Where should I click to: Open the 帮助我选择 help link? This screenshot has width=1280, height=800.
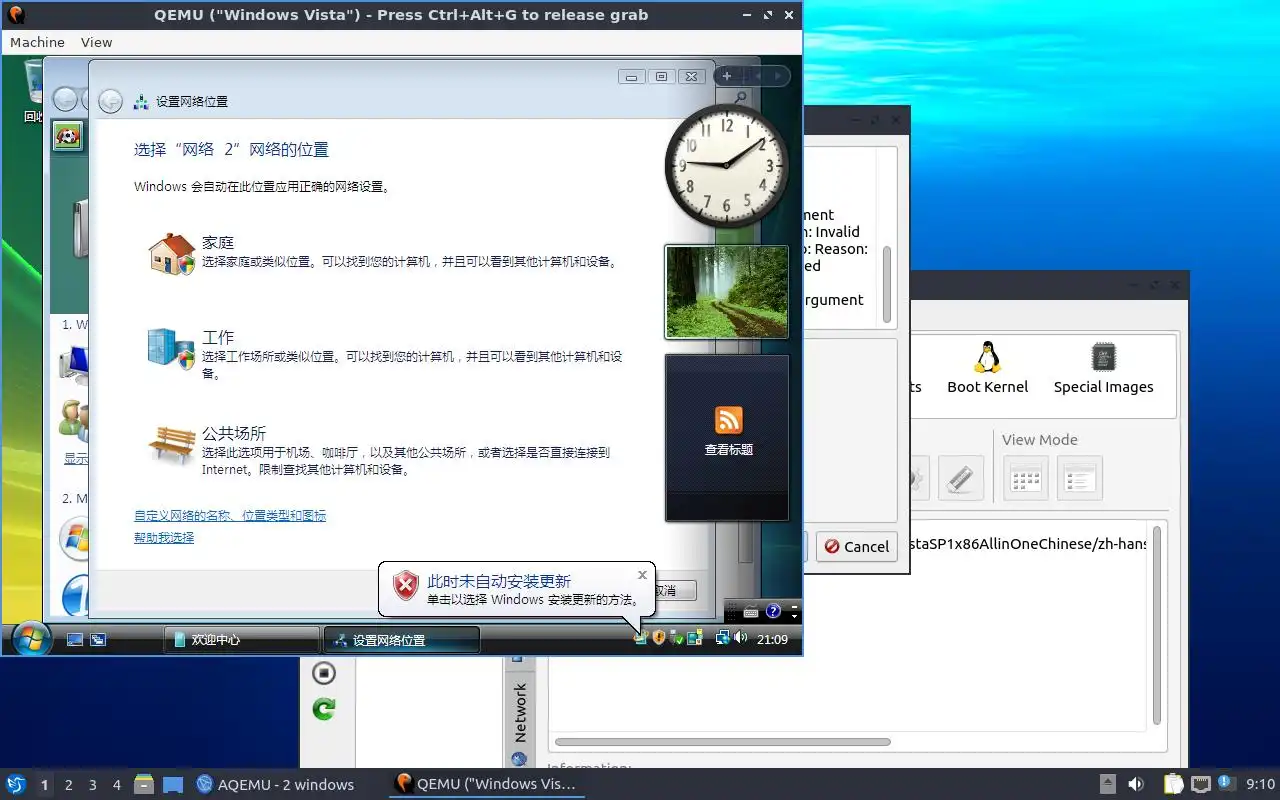click(x=164, y=538)
